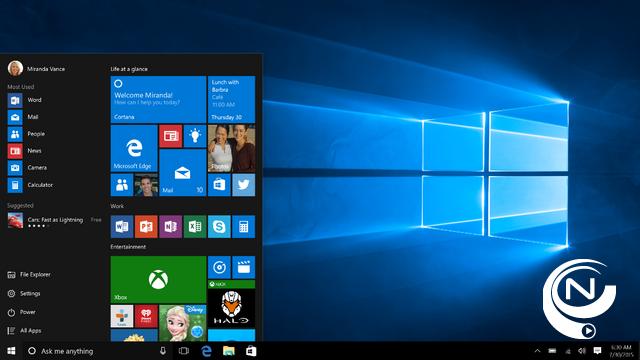Open the Halo game tile

[x=231, y=304]
